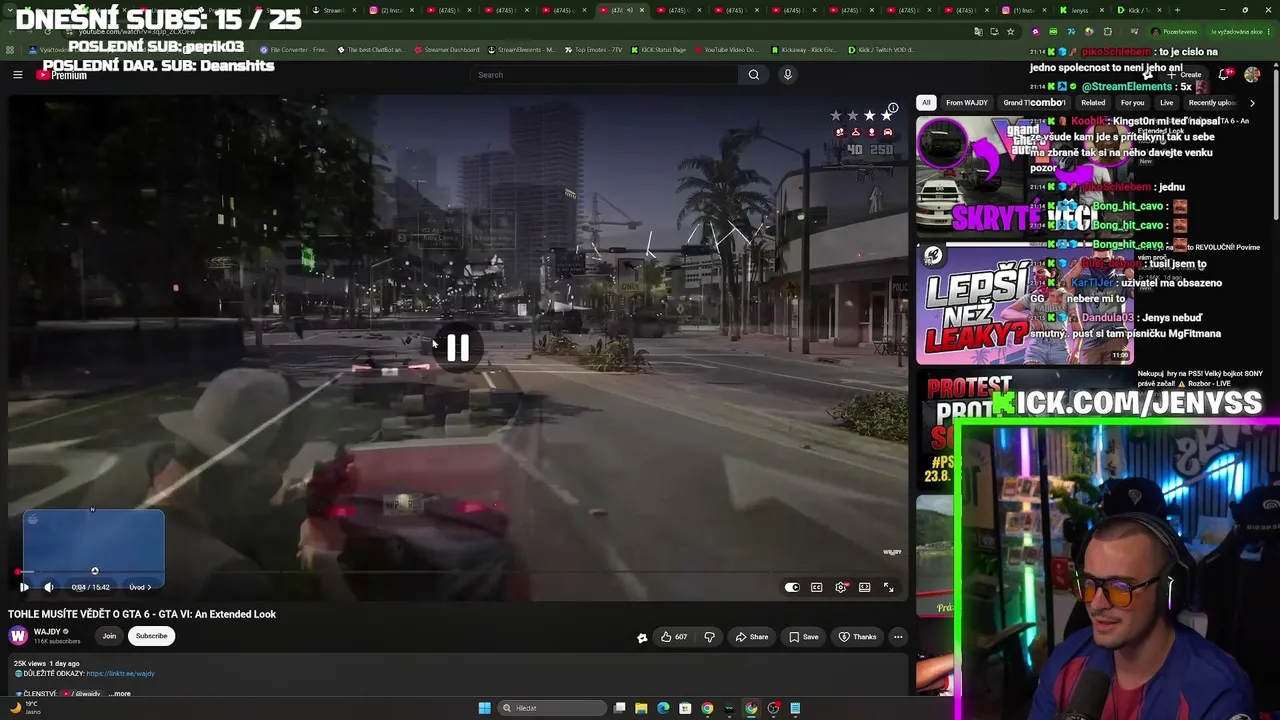Open the LEPŠÍ NEŽ LEAKY video thumbnail
This screenshot has height=720, width=1280.
point(1024,305)
